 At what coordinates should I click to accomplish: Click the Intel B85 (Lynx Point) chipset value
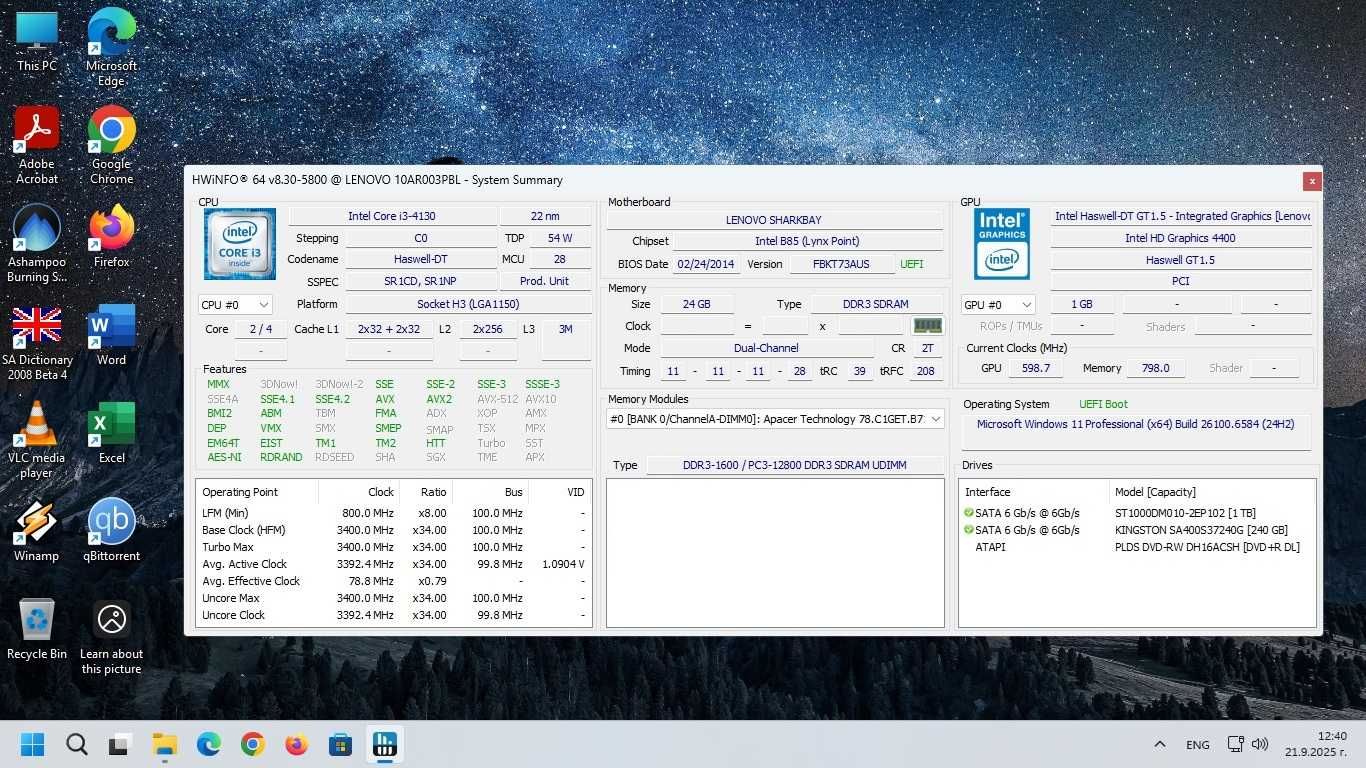pyautogui.click(x=807, y=241)
